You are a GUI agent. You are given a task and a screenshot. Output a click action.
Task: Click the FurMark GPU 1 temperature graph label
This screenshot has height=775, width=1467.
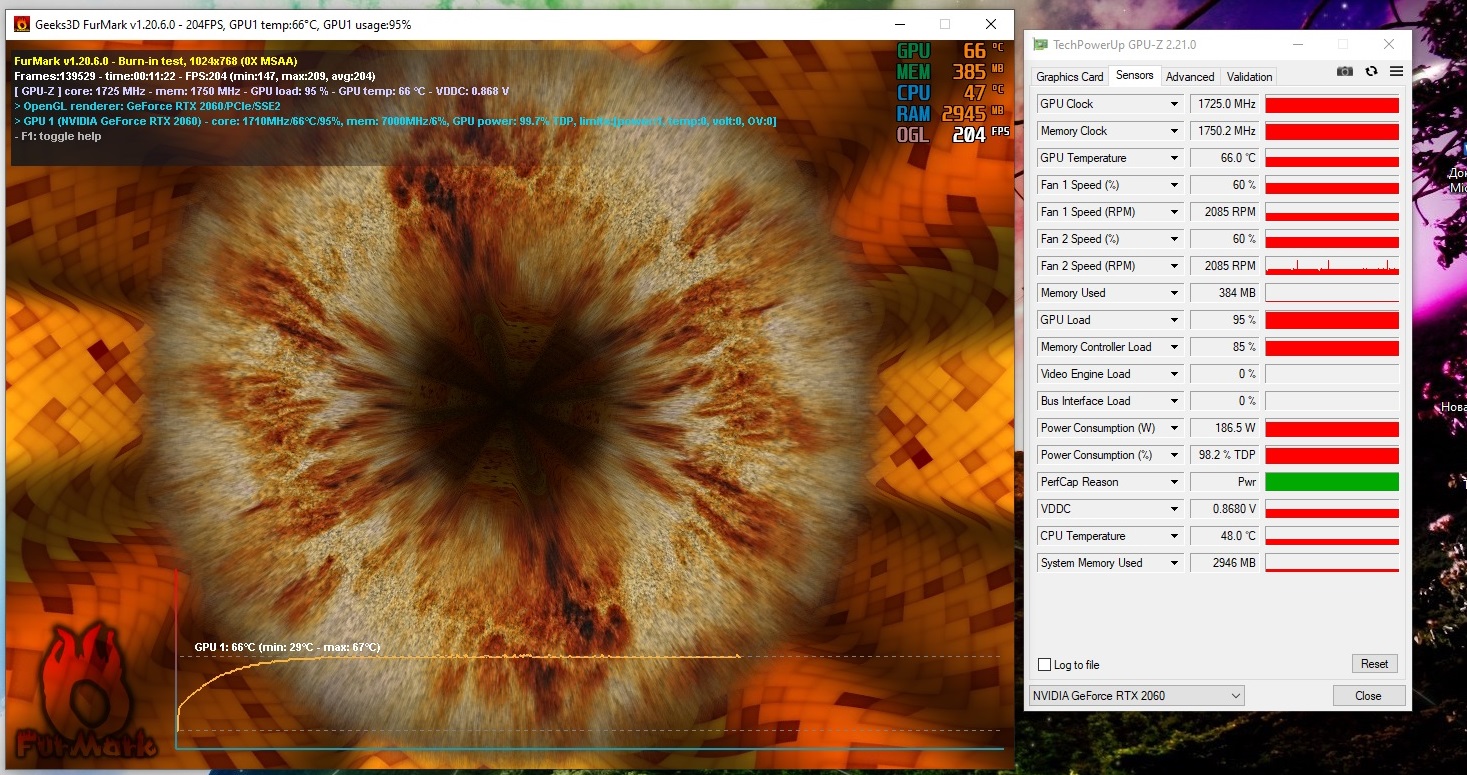pos(287,647)
